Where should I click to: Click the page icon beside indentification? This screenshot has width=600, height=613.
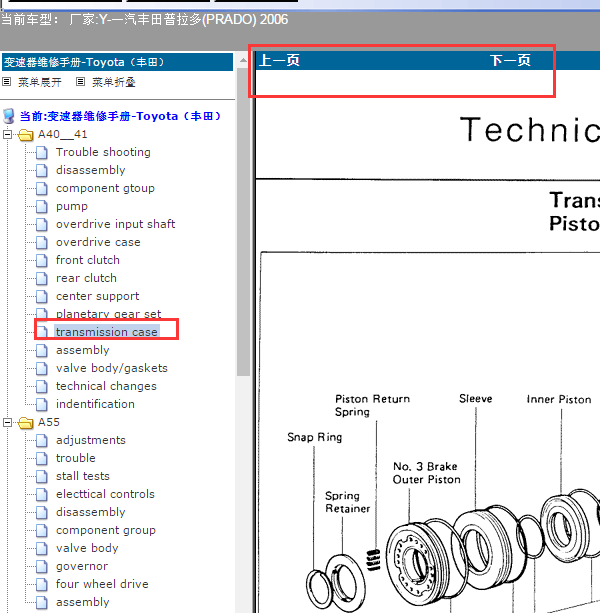tap(42, 404)
